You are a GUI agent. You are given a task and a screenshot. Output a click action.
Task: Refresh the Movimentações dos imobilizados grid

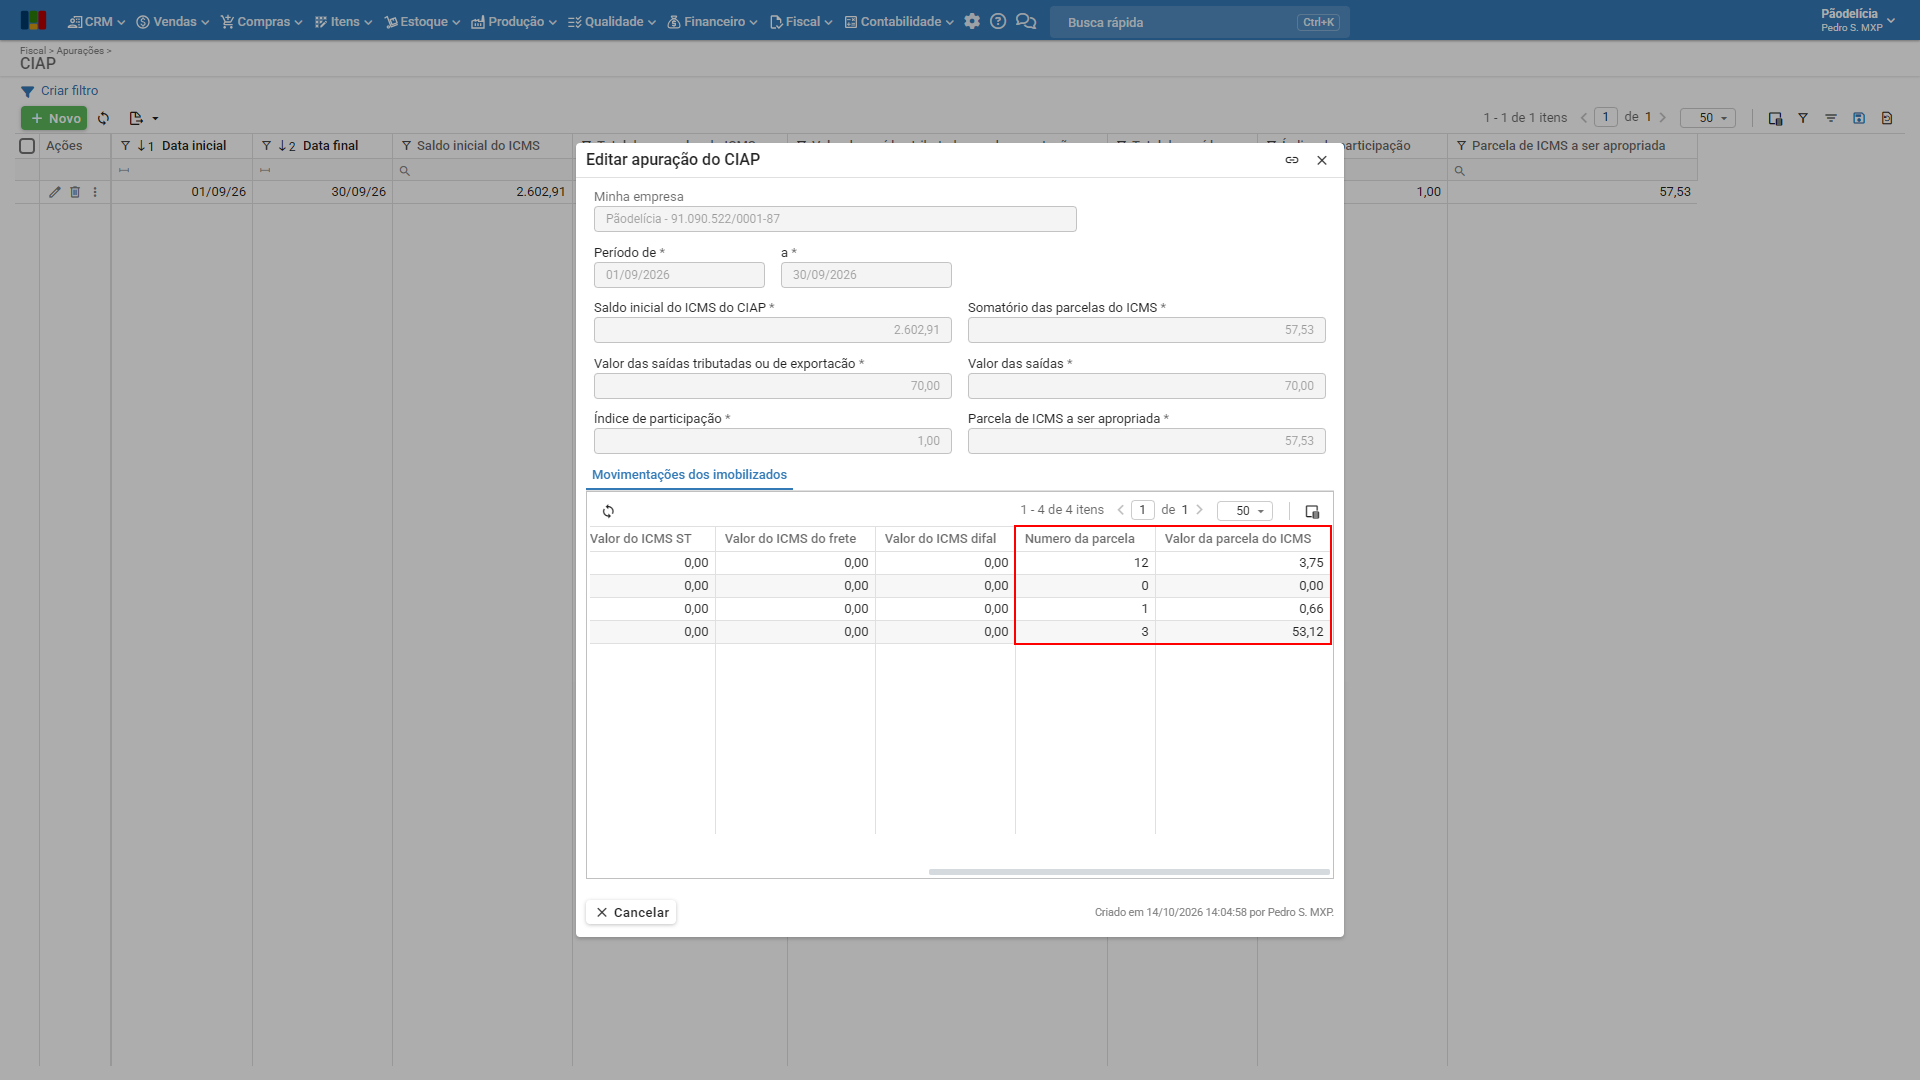(608, 511)
